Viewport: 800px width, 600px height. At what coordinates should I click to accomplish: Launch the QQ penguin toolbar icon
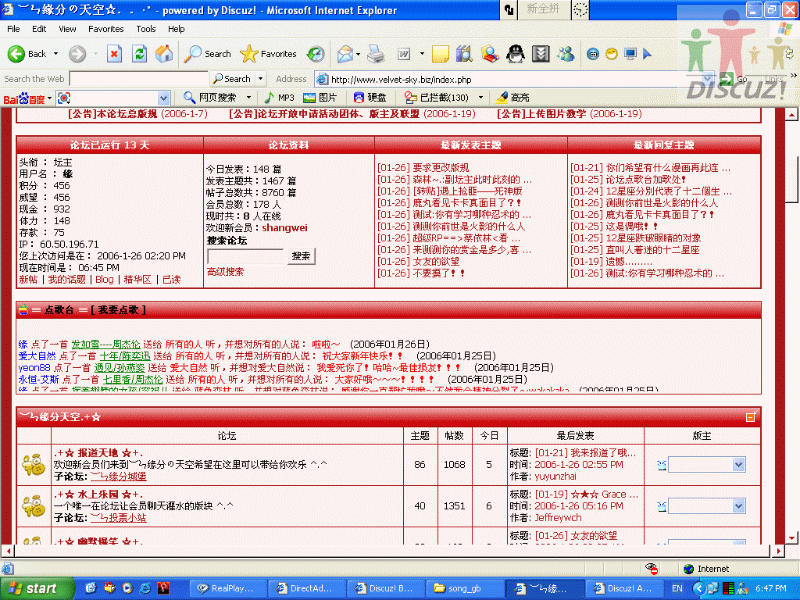click(515, 54)
